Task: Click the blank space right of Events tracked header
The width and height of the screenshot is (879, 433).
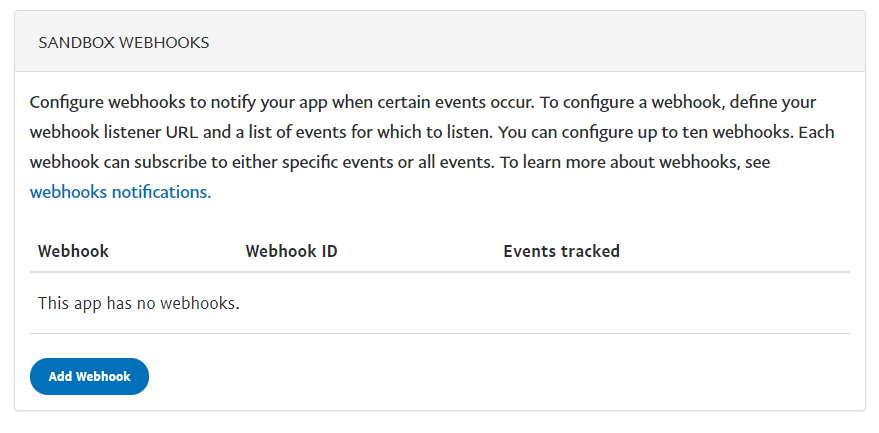Action: pos(740,251)
